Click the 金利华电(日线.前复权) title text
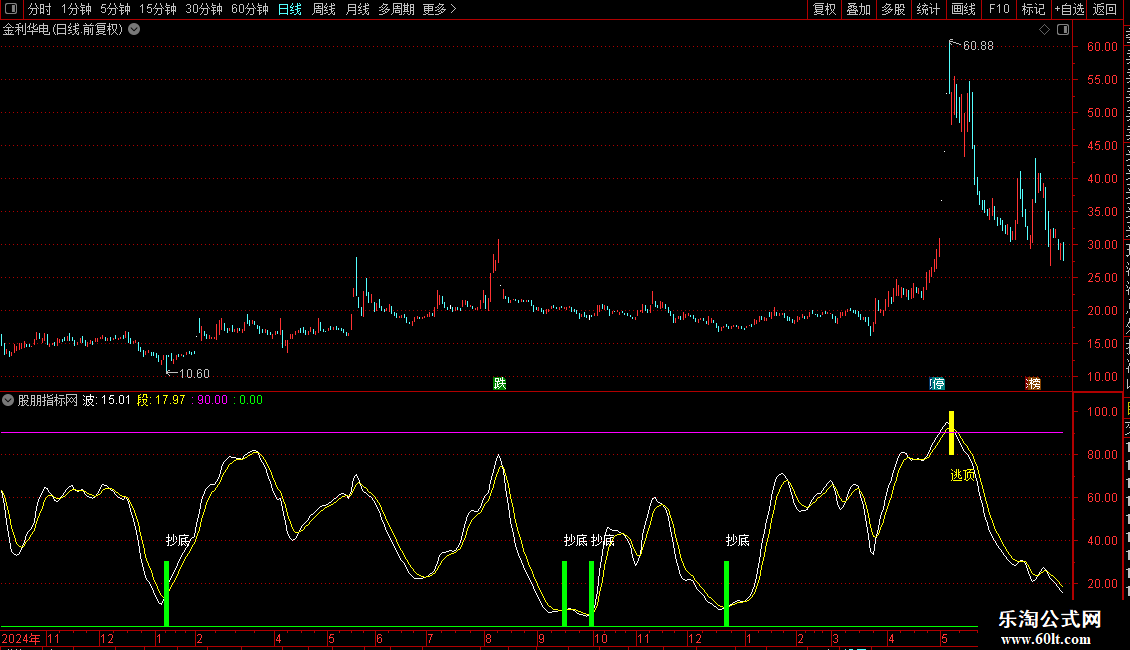The height and width of the screenshot is (650, 1130). point(63,30)
